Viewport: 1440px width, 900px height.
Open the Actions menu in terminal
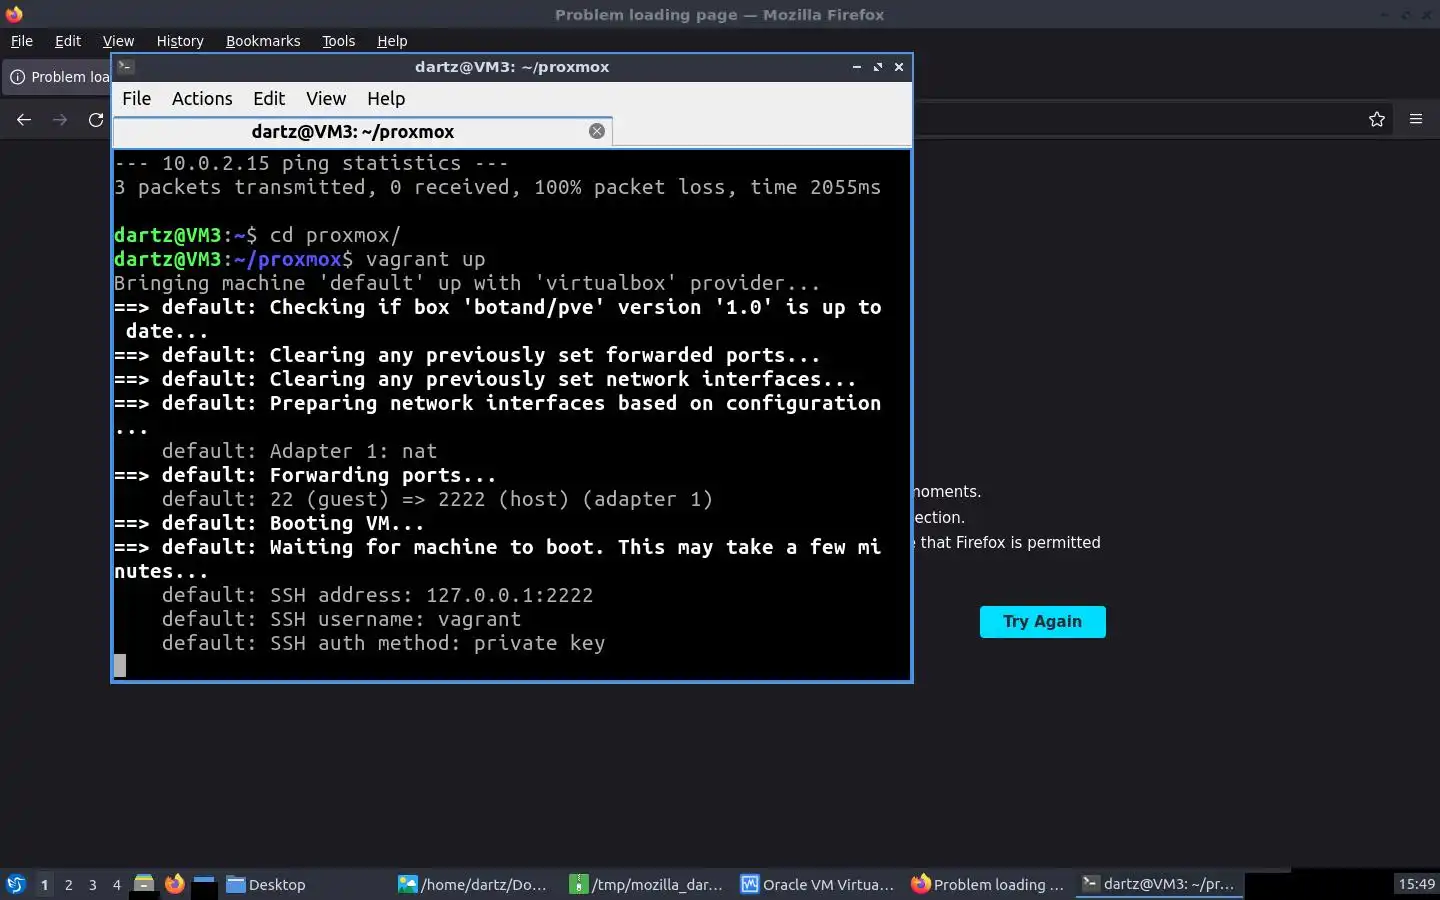[x=202, y=98]
